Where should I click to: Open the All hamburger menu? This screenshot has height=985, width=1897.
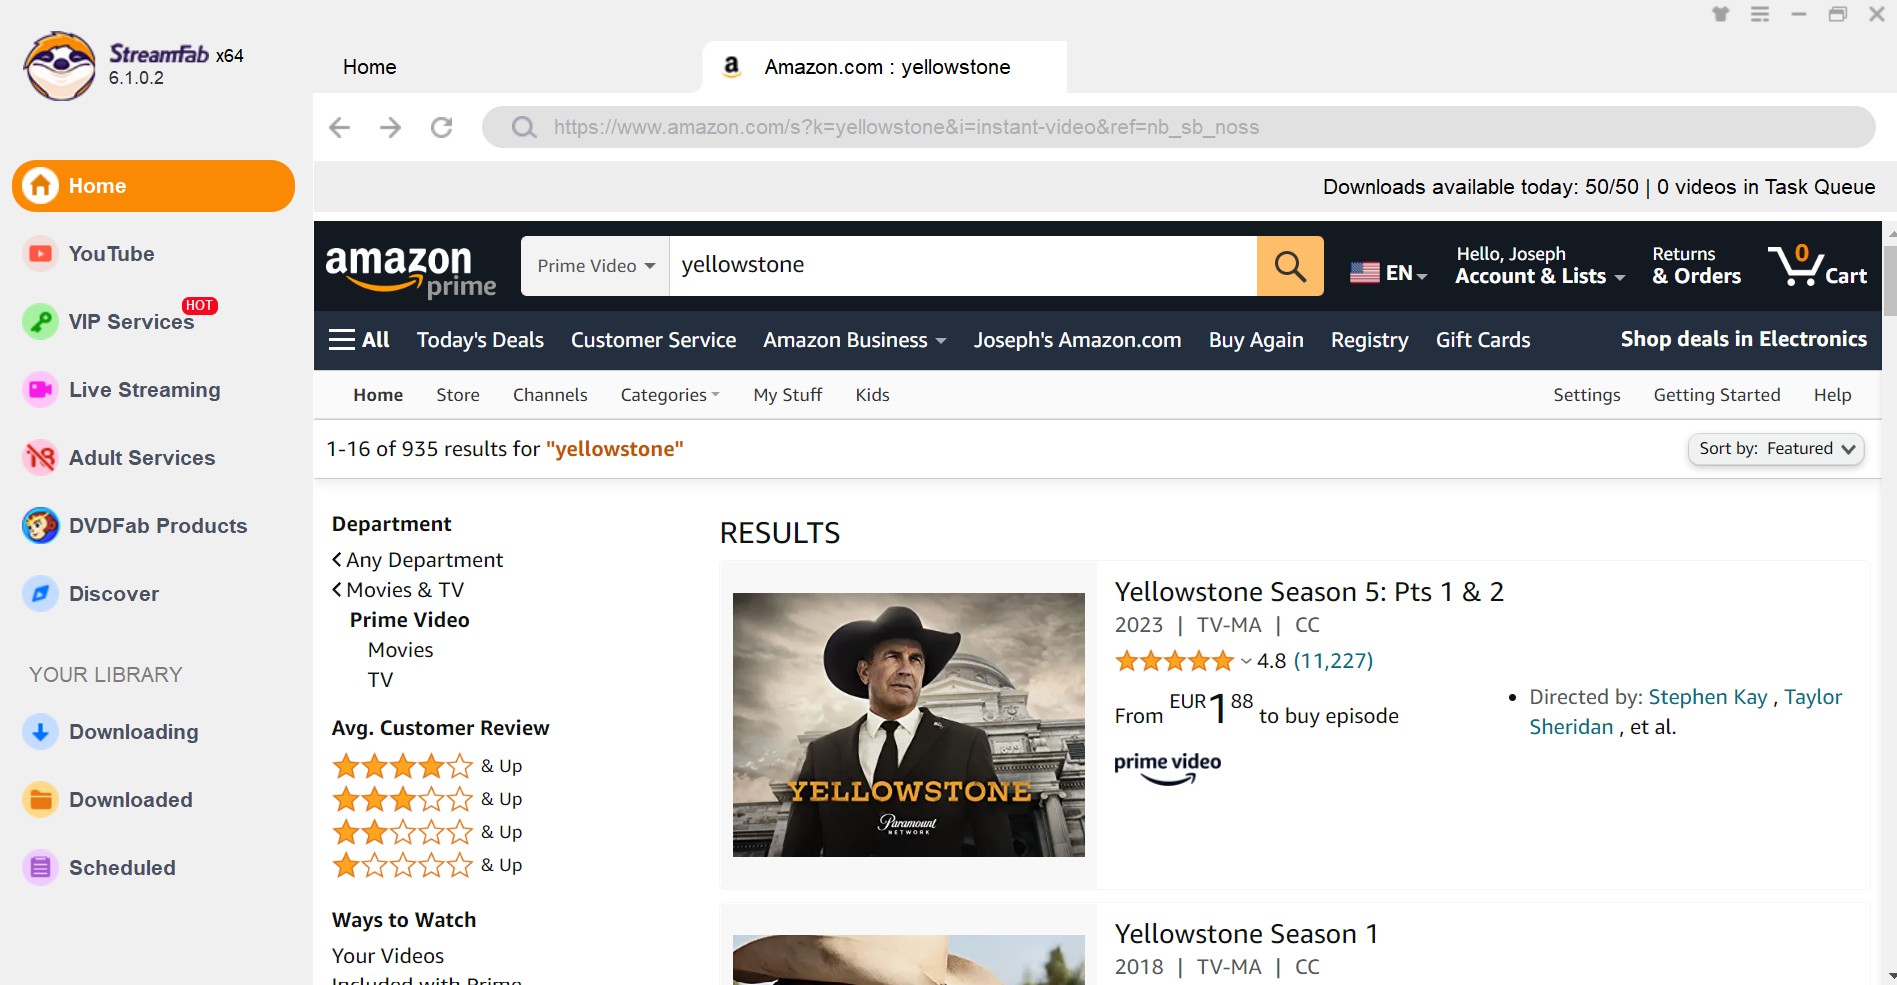click(359, 340)
